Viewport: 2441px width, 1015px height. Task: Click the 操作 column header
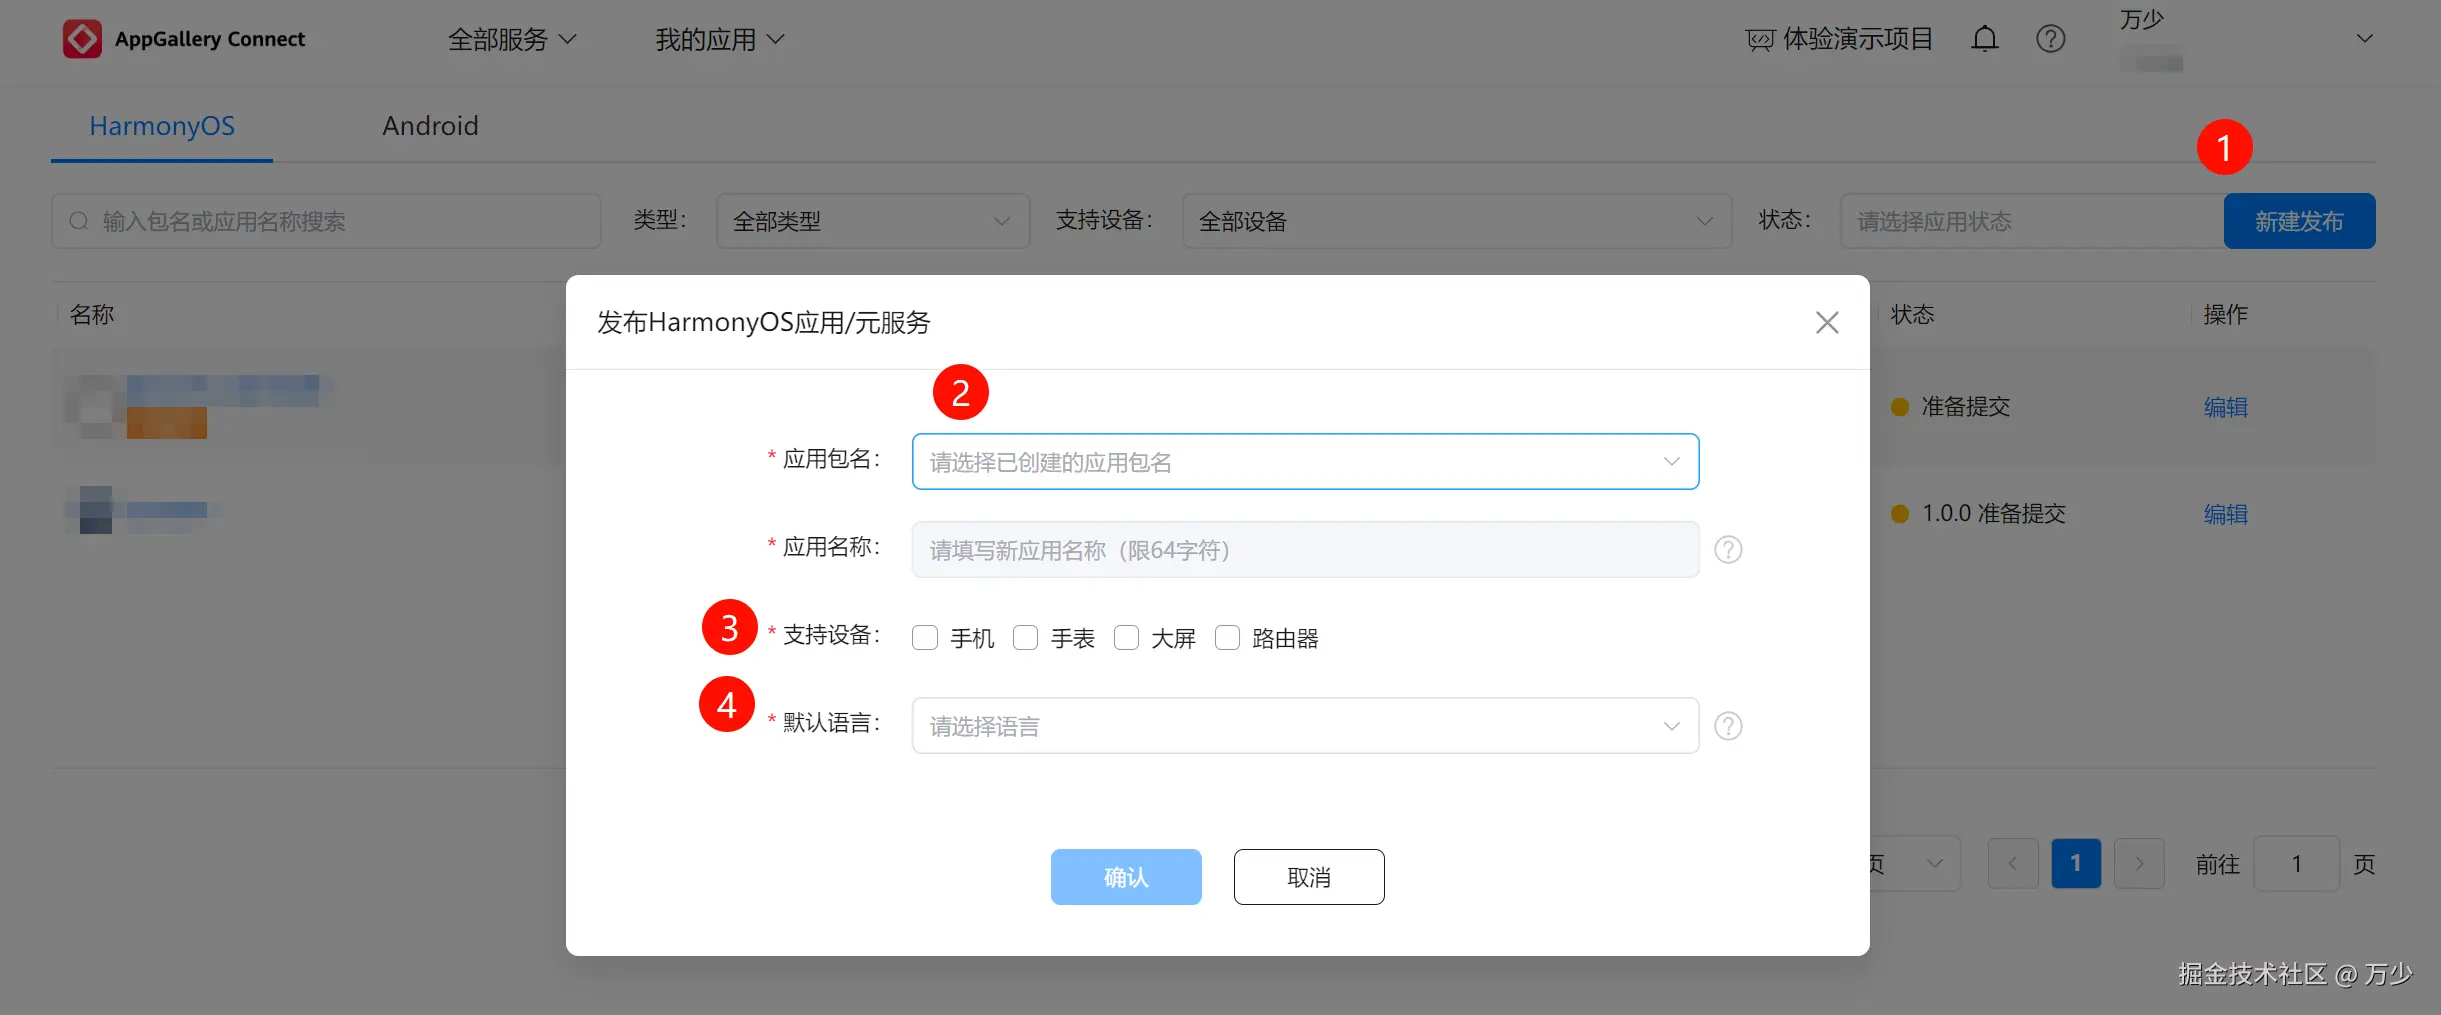click(x=2226, y=315)
